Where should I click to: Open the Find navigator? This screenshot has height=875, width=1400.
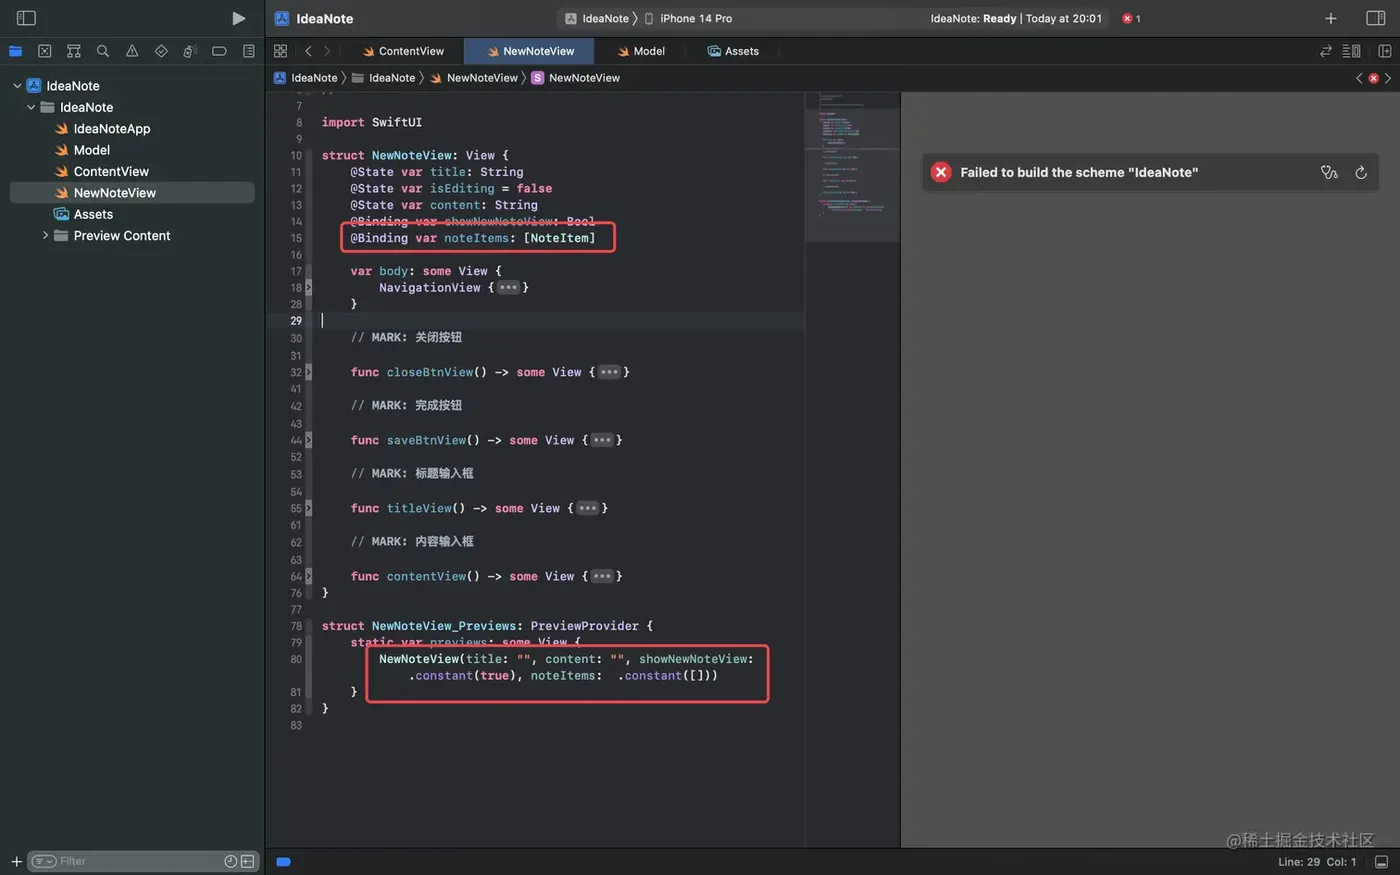coord(102,51)
